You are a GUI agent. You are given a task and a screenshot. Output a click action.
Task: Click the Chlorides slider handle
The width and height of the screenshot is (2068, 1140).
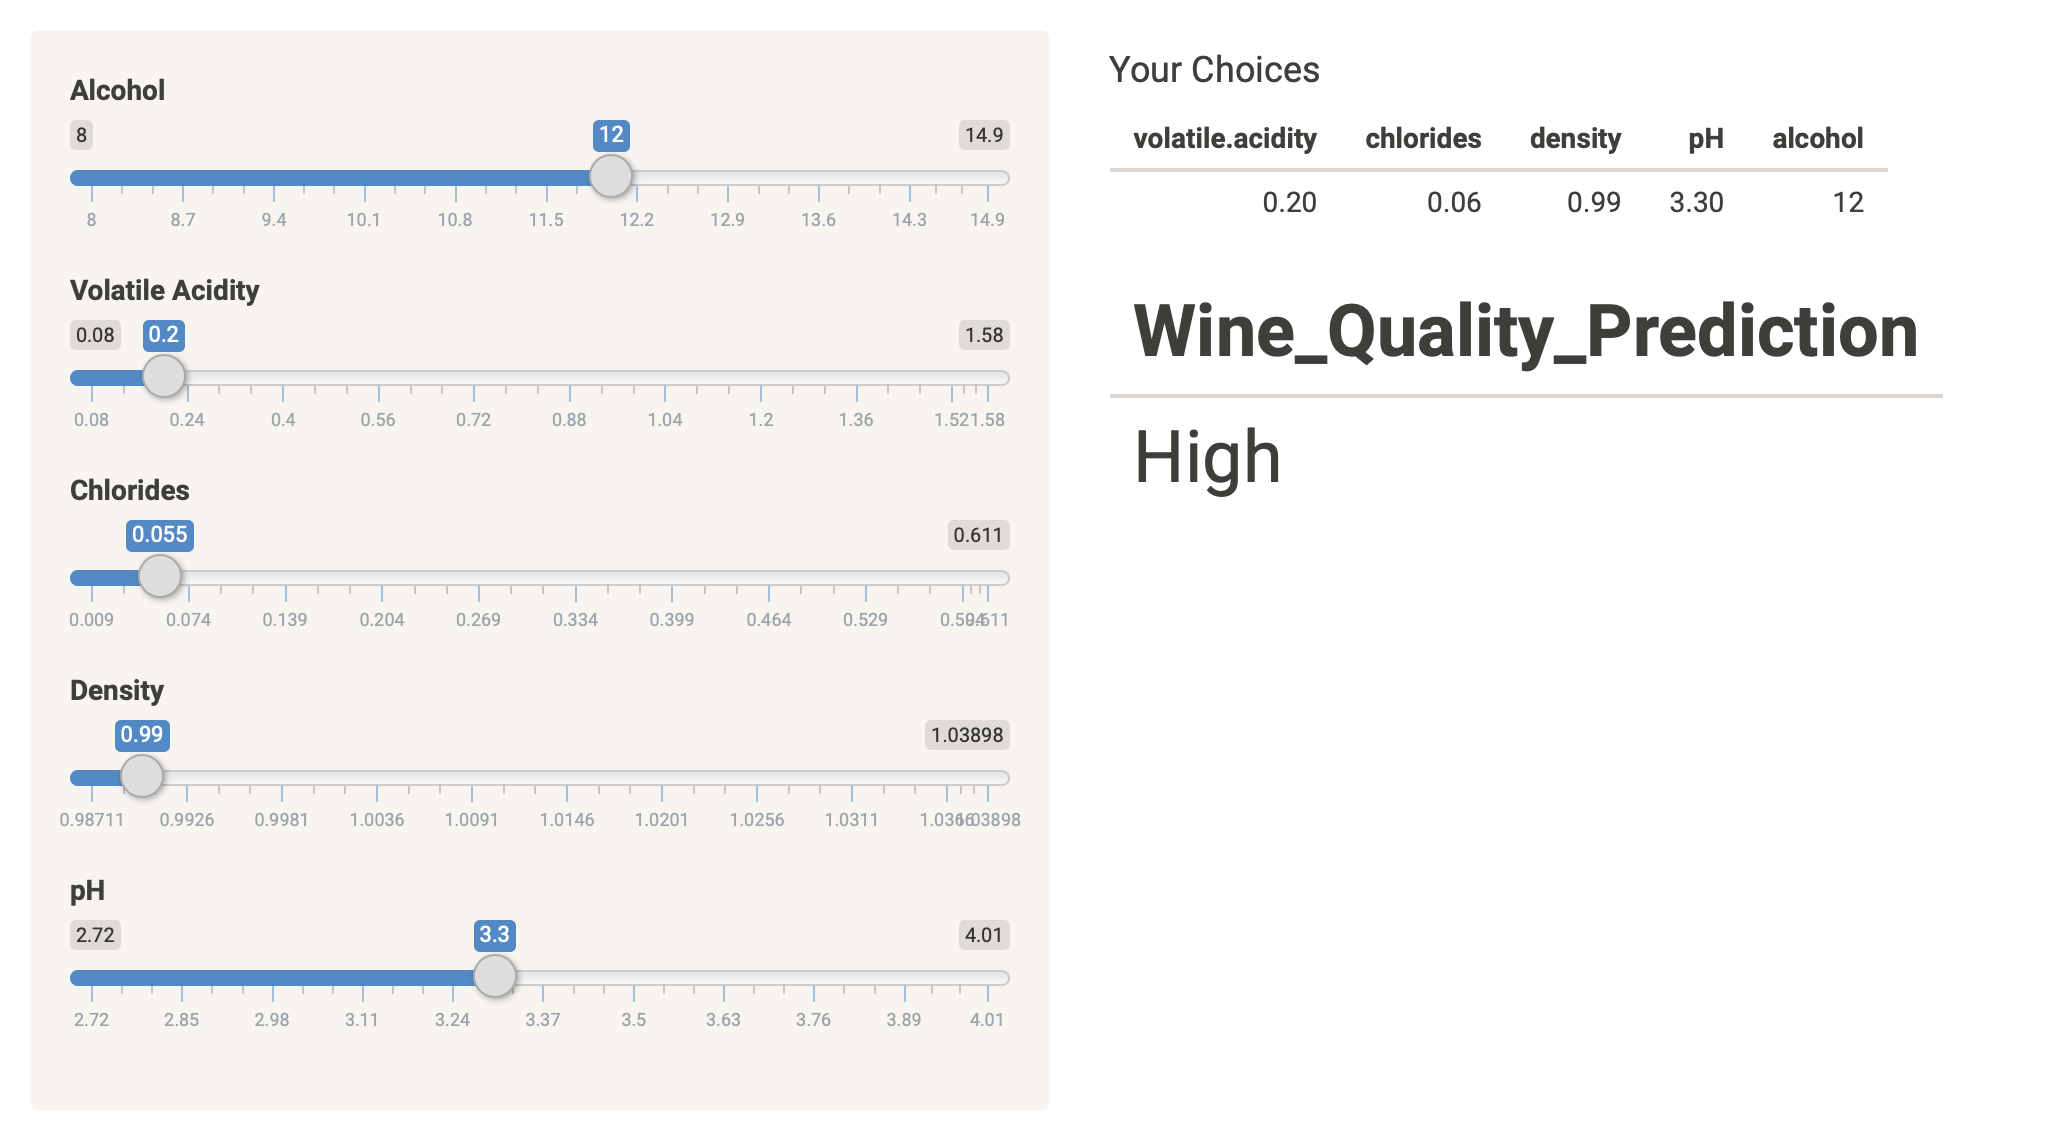(x=160, y=576)
